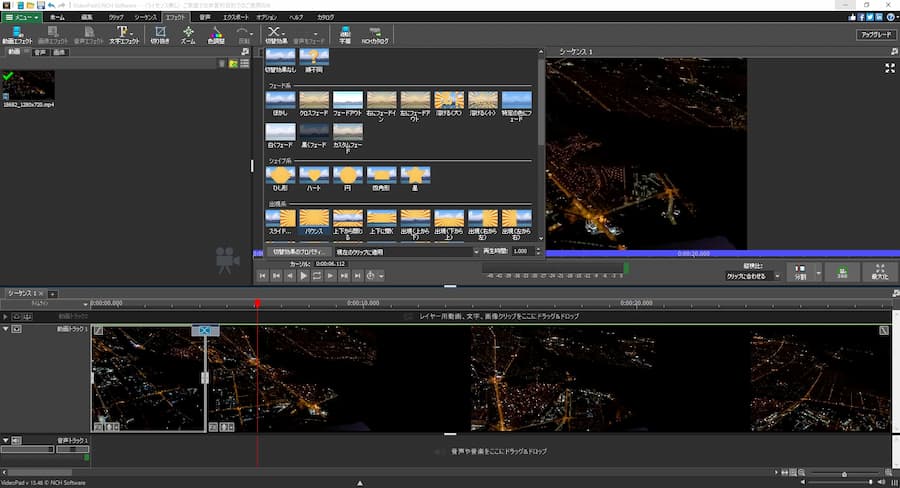Open the 色調整 color adjustment tool
Image resolution: width=900 pixels, height=488 pixels.
(216, 34)
